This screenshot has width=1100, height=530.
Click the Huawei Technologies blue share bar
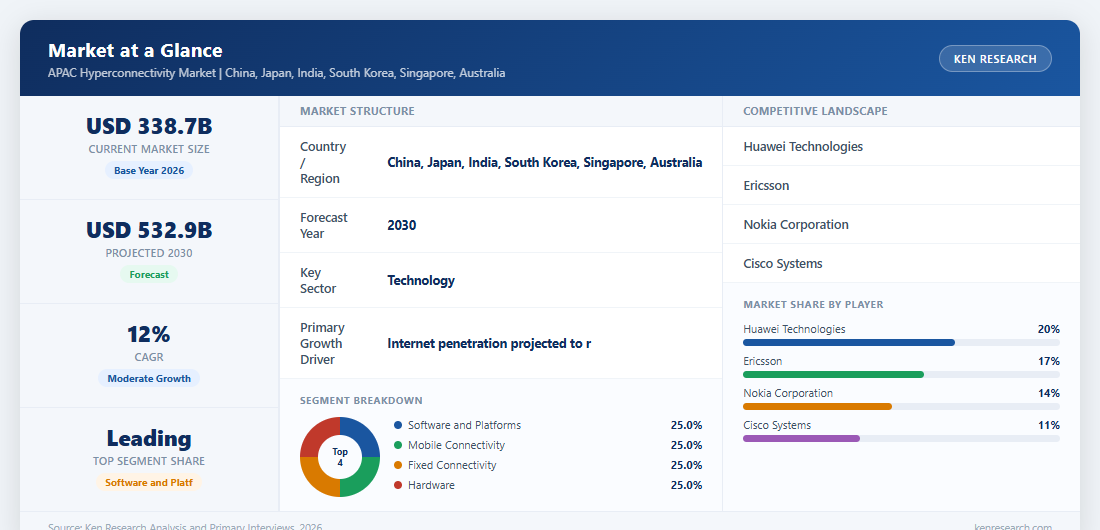click(x=849, y=343)
